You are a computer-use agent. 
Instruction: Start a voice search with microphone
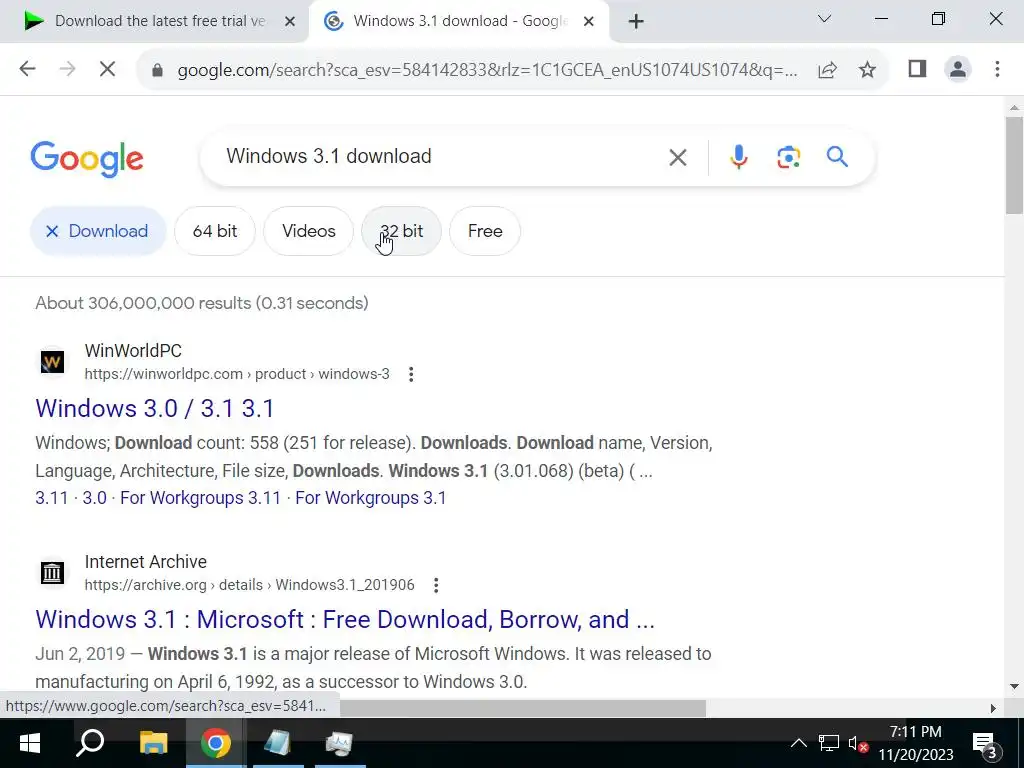(x=739, y=157)
